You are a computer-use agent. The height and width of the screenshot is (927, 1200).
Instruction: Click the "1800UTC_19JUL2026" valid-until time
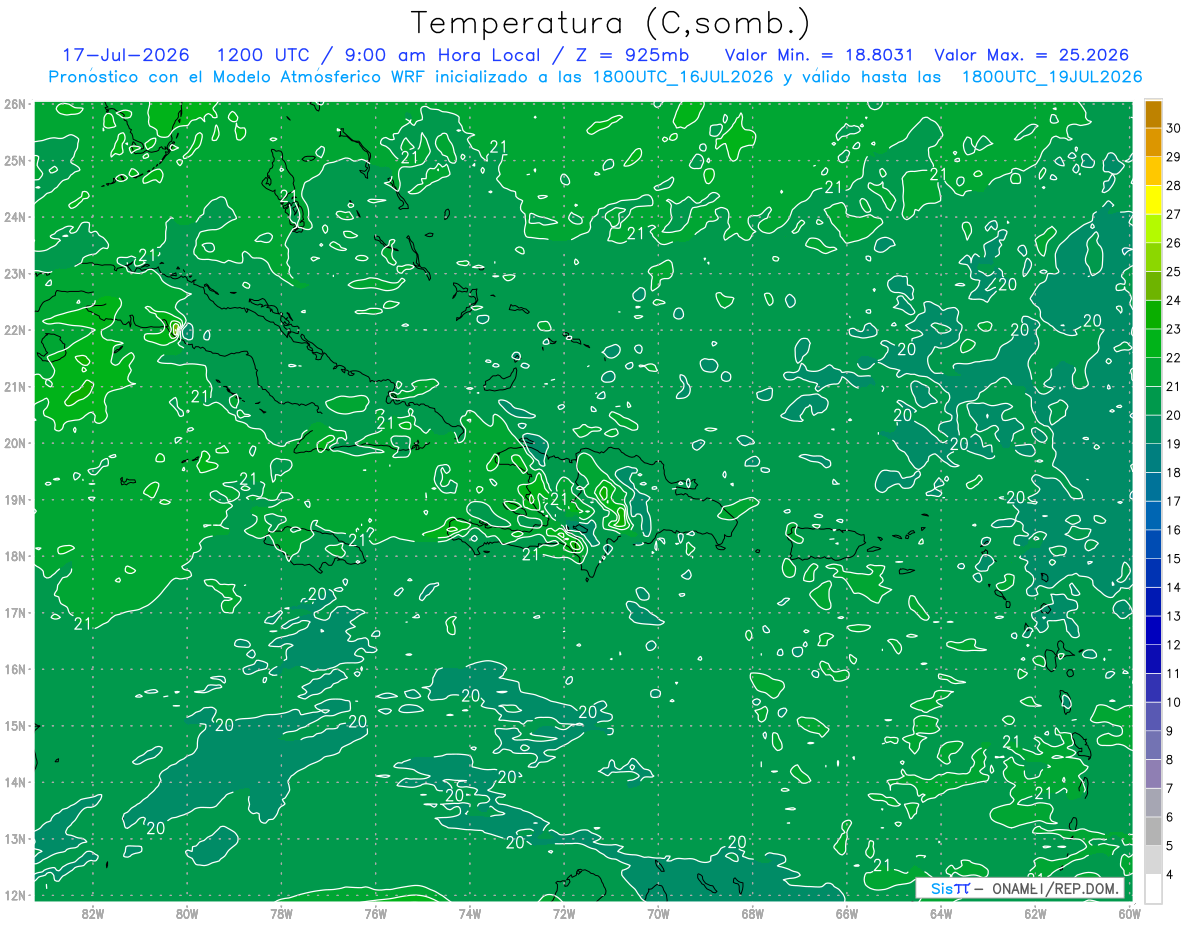click(1052, 77)
